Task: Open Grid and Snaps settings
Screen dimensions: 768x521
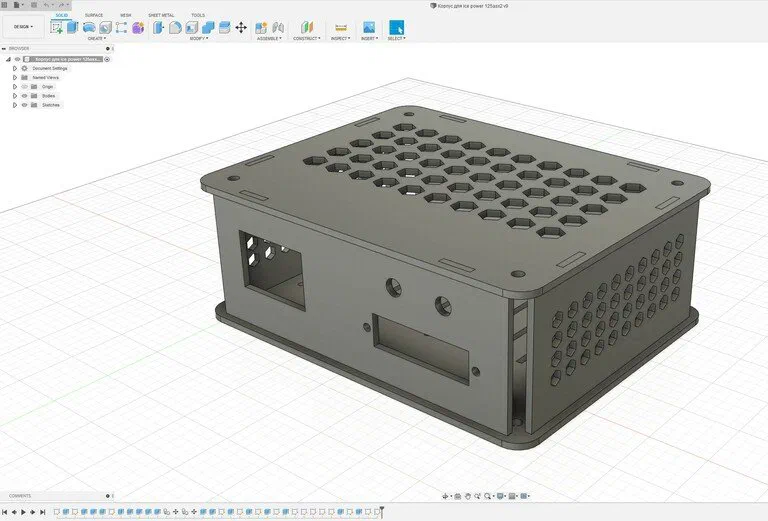Action: tap(513, 496)
